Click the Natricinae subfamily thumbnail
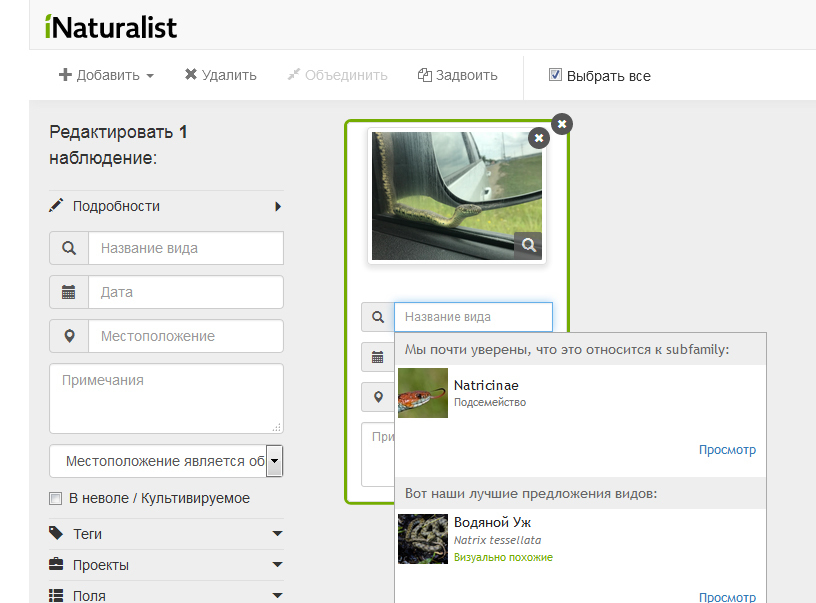The height and width of the screenshot is (603, 816). [x=422, y=393]
